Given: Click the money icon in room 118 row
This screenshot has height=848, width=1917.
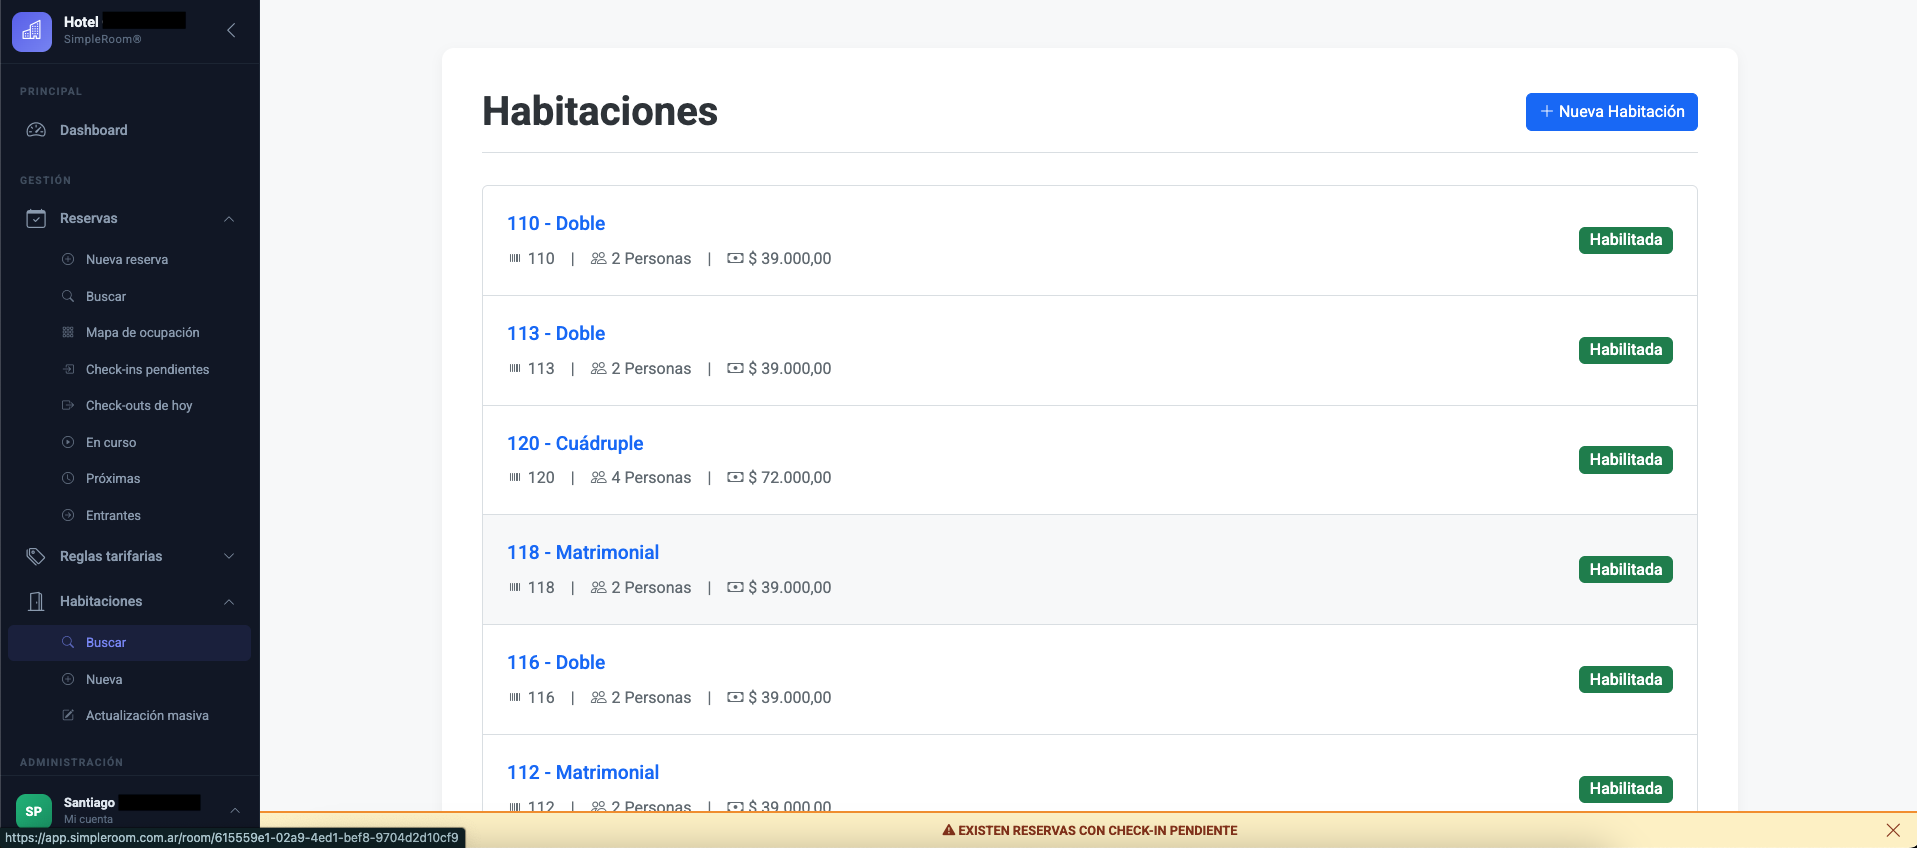Looking at the screenshot, I should coord(735,587).
